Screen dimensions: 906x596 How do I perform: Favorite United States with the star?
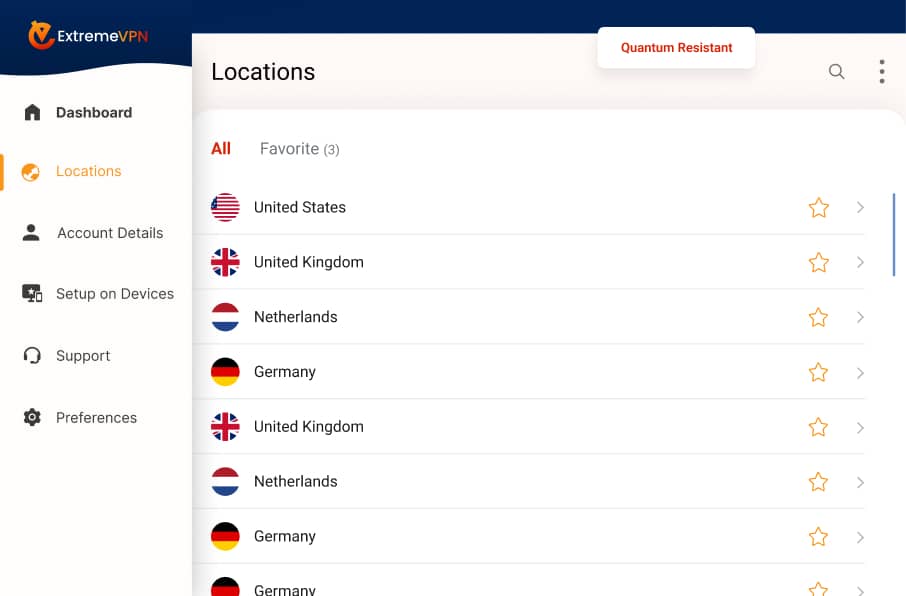818,208
